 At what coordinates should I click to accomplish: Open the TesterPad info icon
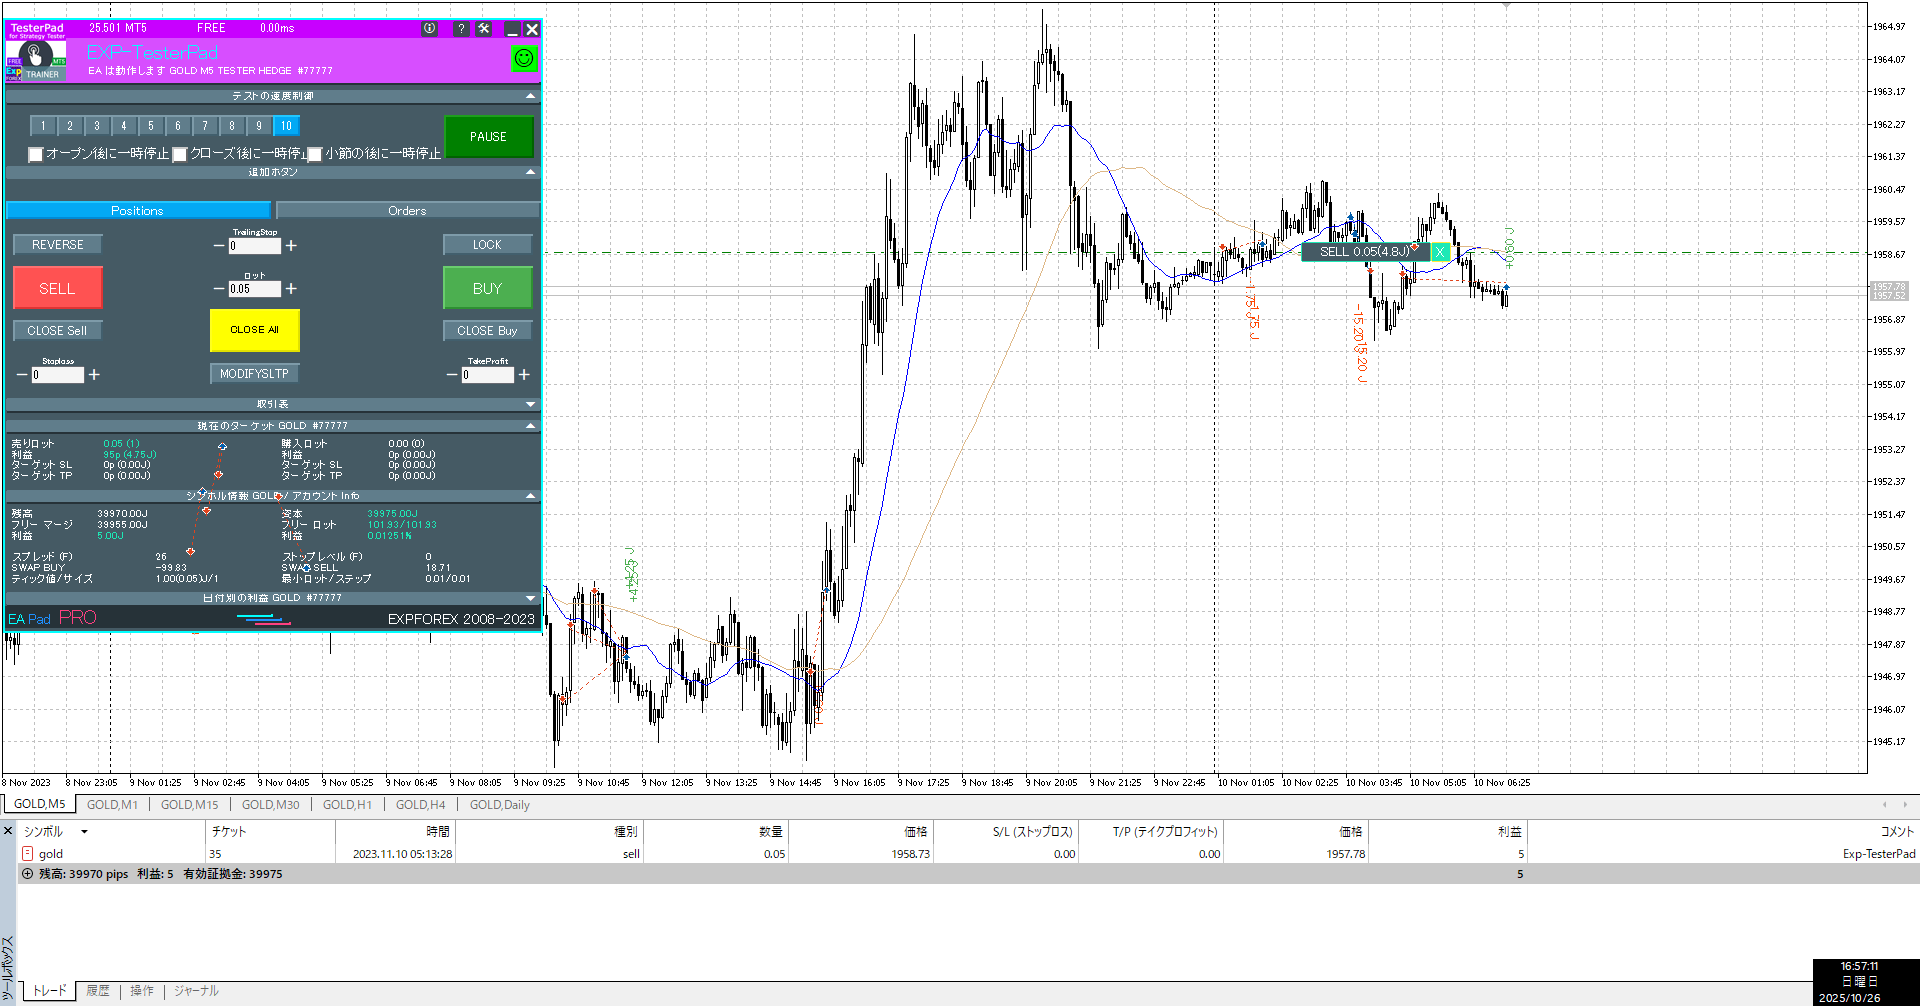(x=429, y=29)
